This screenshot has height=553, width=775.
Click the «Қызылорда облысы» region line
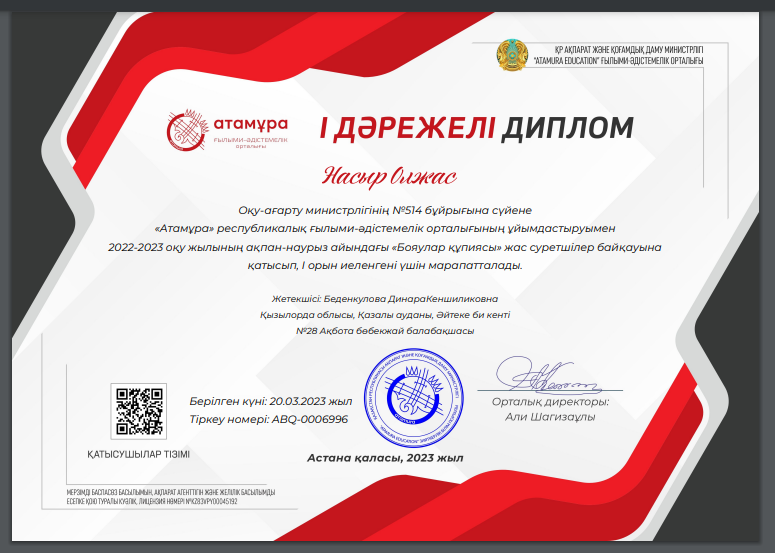(x=385, y=314)
